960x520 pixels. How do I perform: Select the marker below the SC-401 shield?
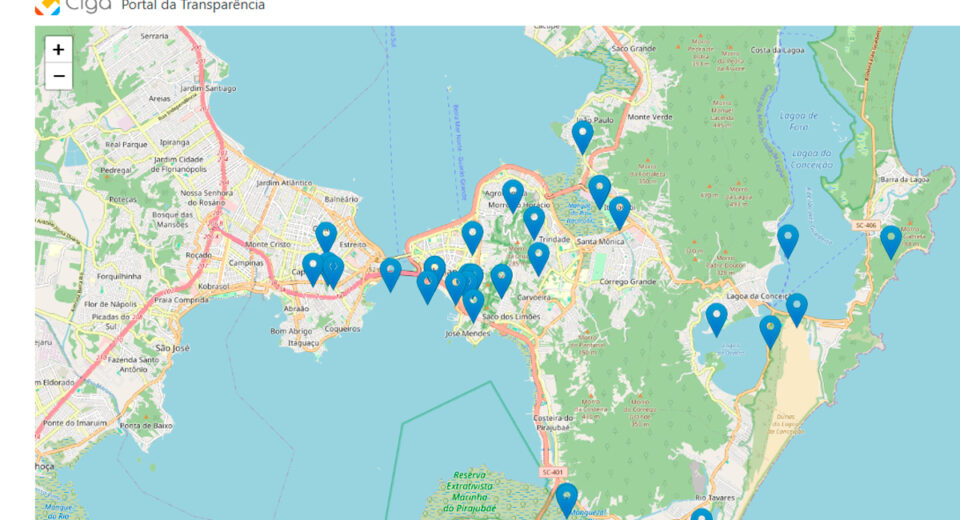[566, 500]
